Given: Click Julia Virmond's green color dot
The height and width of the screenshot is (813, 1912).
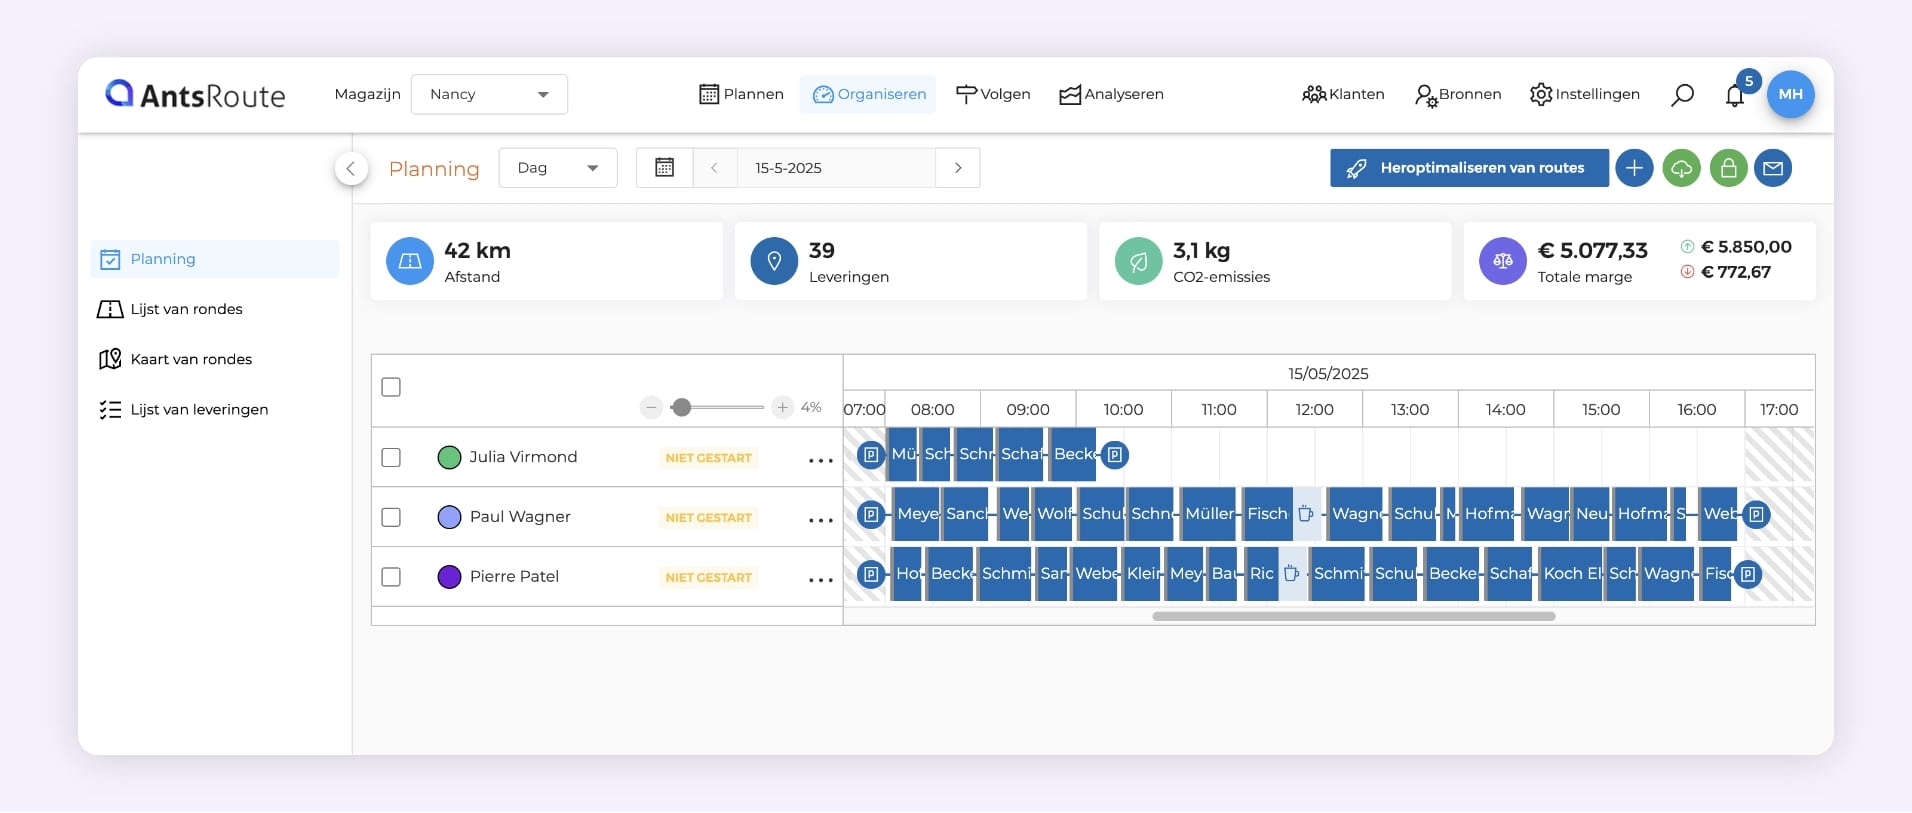Looking at the screenshot, I should click(449, 457).
